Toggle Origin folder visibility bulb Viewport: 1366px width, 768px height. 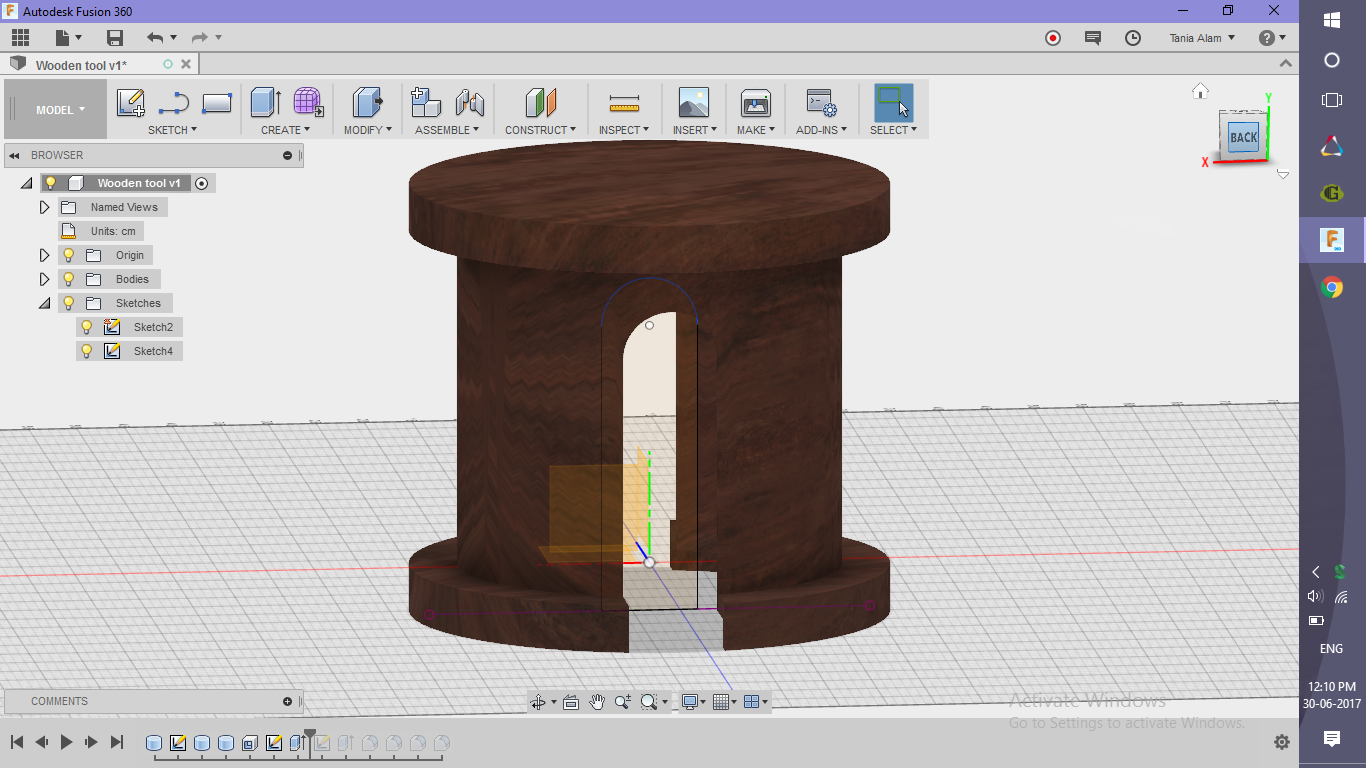click(69, 255)
